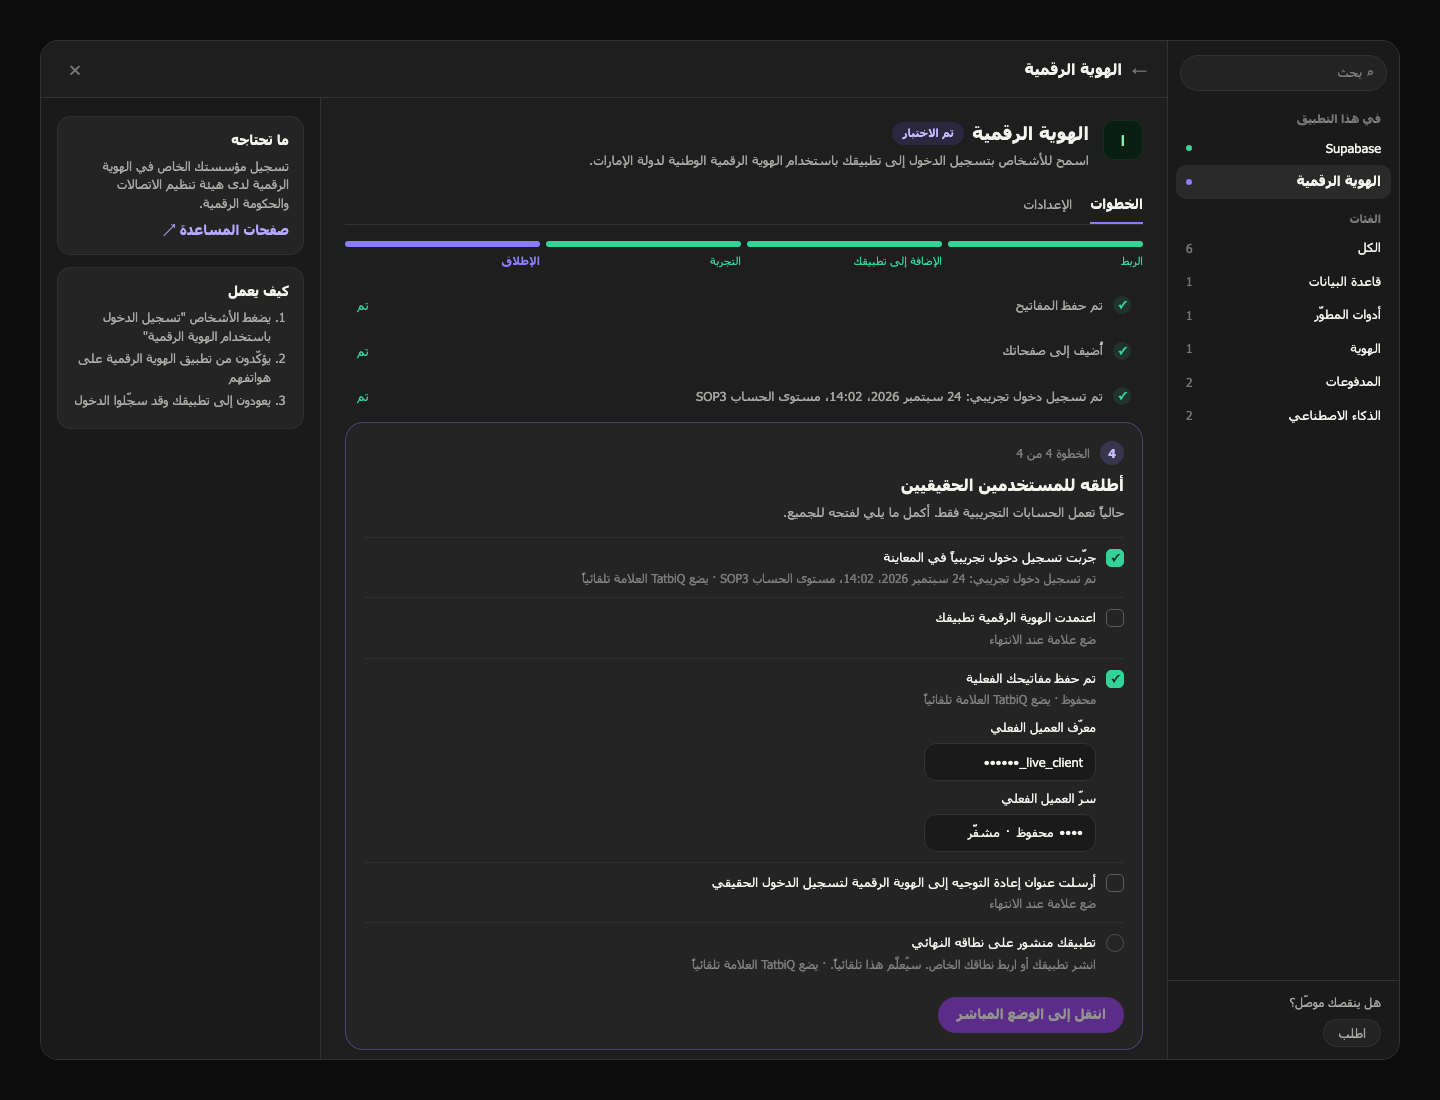Click the الربط progress step bar
Viewport: 1440px width, 1100px height.
[1045, 244]
